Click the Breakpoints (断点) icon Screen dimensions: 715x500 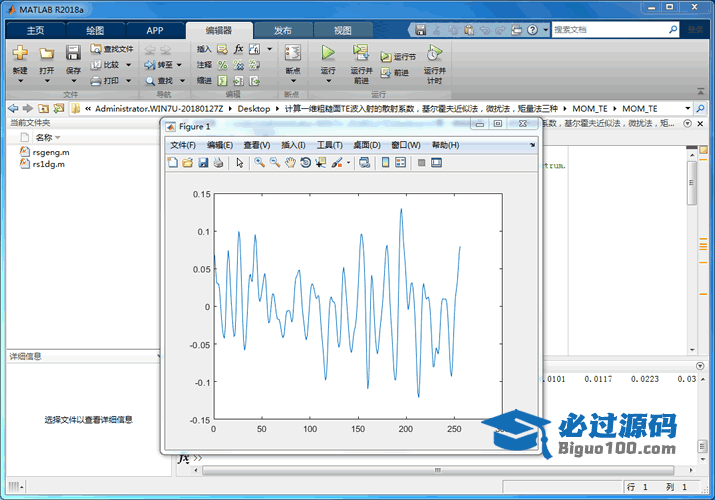293,53
